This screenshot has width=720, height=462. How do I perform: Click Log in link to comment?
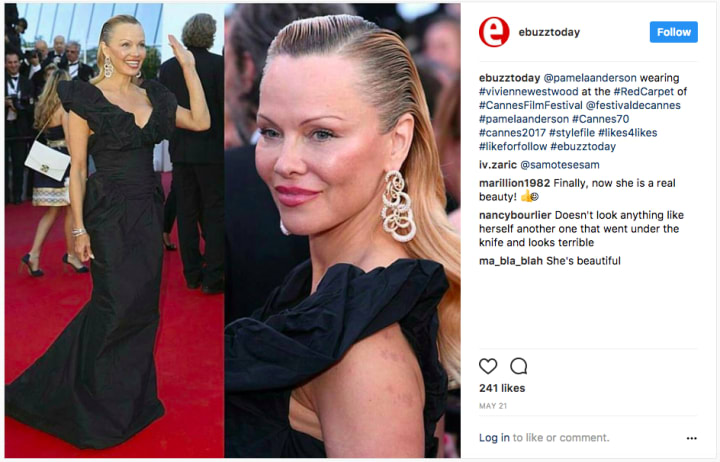pyautogui.click(x=494, y=438)
